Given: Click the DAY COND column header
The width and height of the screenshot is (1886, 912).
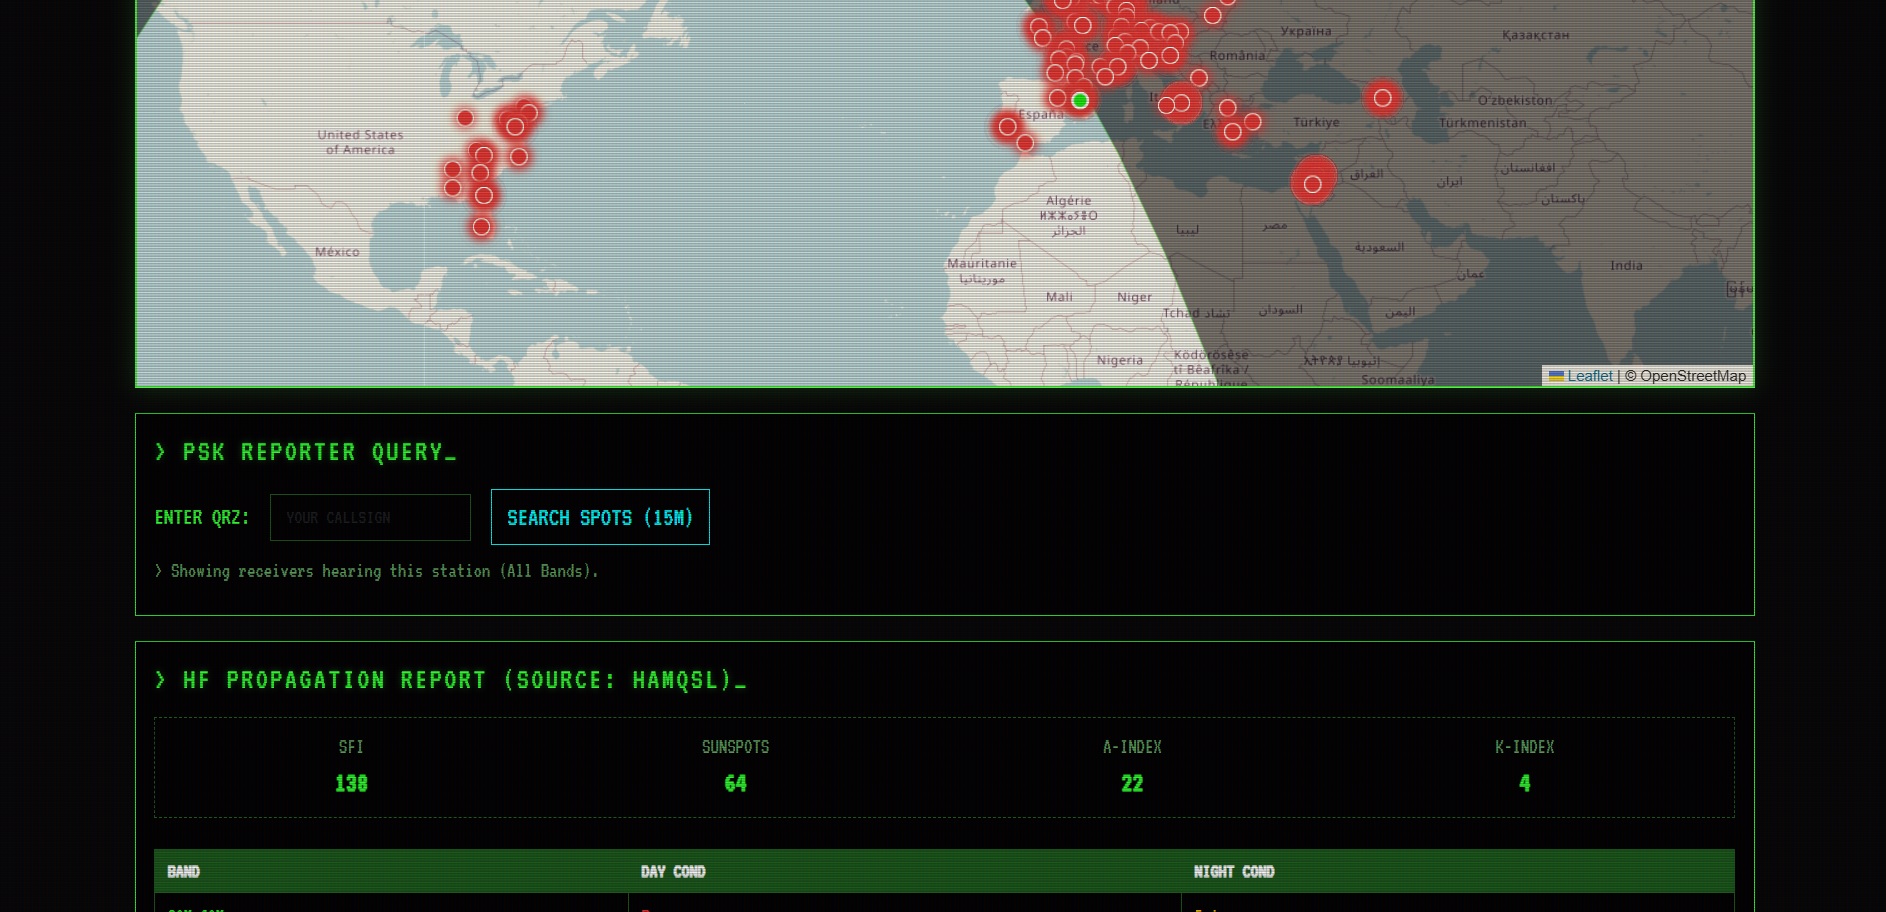Looking at the screenshot, I should [672, 871].
